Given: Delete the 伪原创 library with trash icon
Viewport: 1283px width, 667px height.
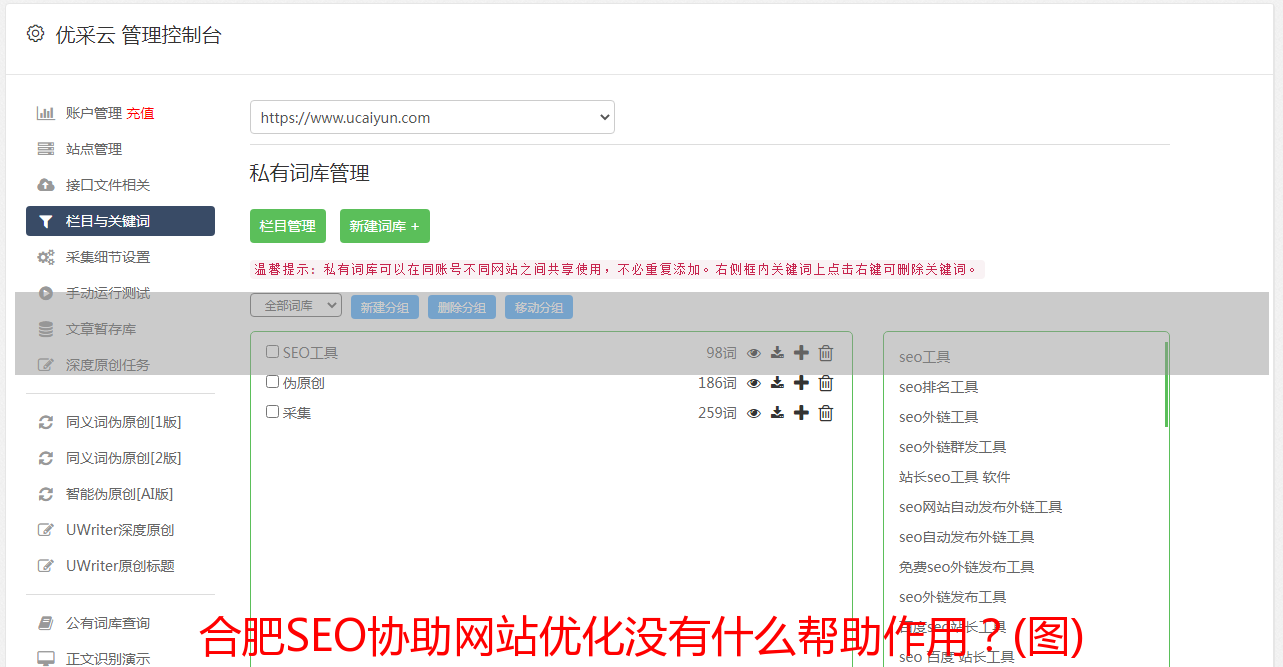Looking at the screenshot, I should pyautogui.click(x=826, y=383).
